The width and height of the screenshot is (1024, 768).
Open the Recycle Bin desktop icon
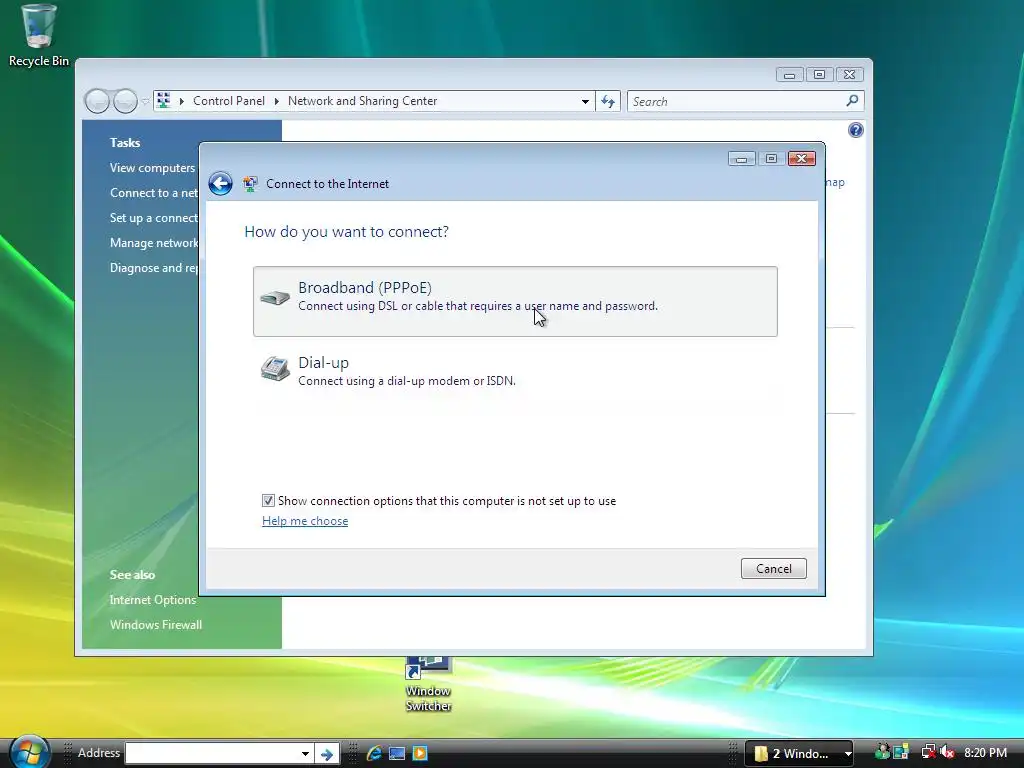click(39, 35)
